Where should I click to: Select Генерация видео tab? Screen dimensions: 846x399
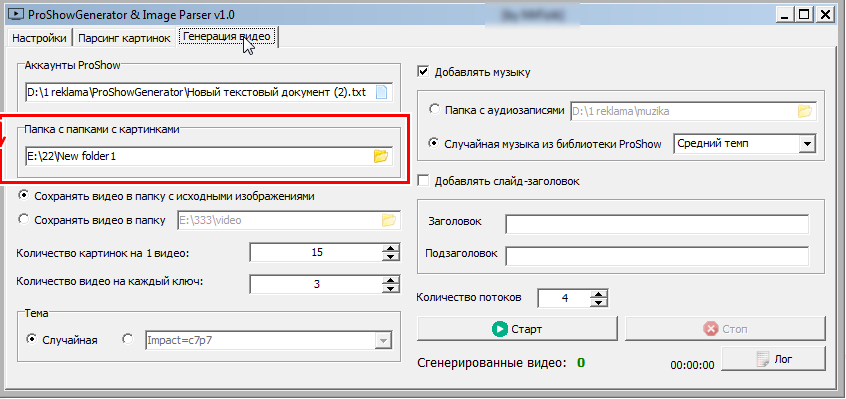pos(227,38)
